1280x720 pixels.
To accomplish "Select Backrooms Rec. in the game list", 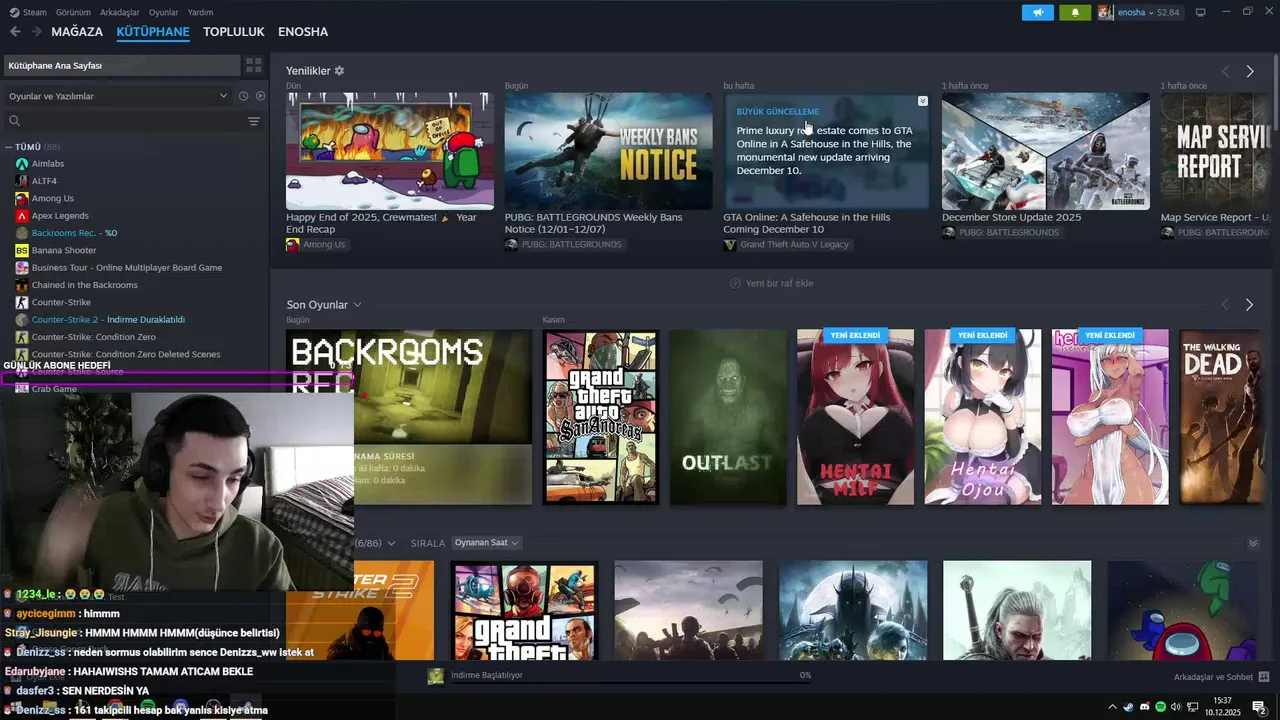I will 74,233.
